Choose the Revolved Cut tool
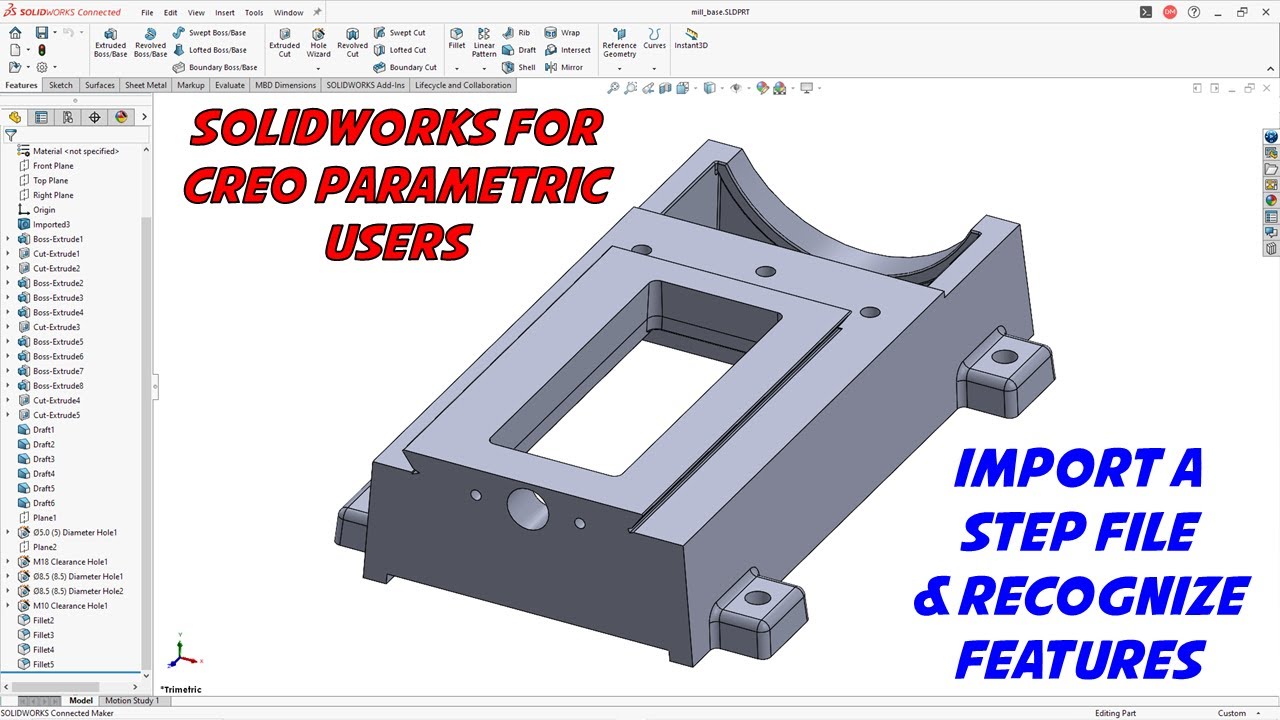Image resolution: width=1280 pixels, height=720 pixels. tap(352, 42)
